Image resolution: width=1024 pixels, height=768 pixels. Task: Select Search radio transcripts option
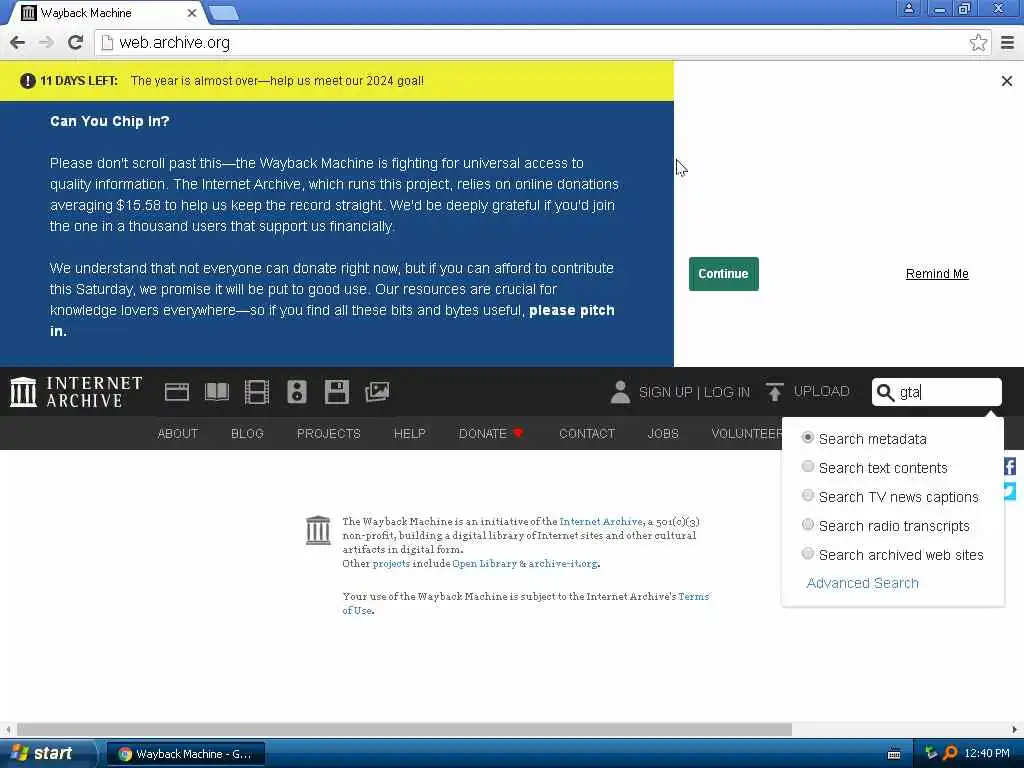[x=808, y=524]
